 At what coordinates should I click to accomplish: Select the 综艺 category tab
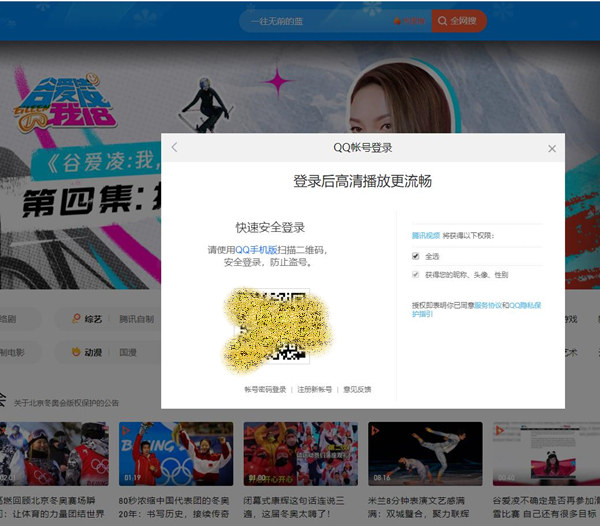(92, 319)
